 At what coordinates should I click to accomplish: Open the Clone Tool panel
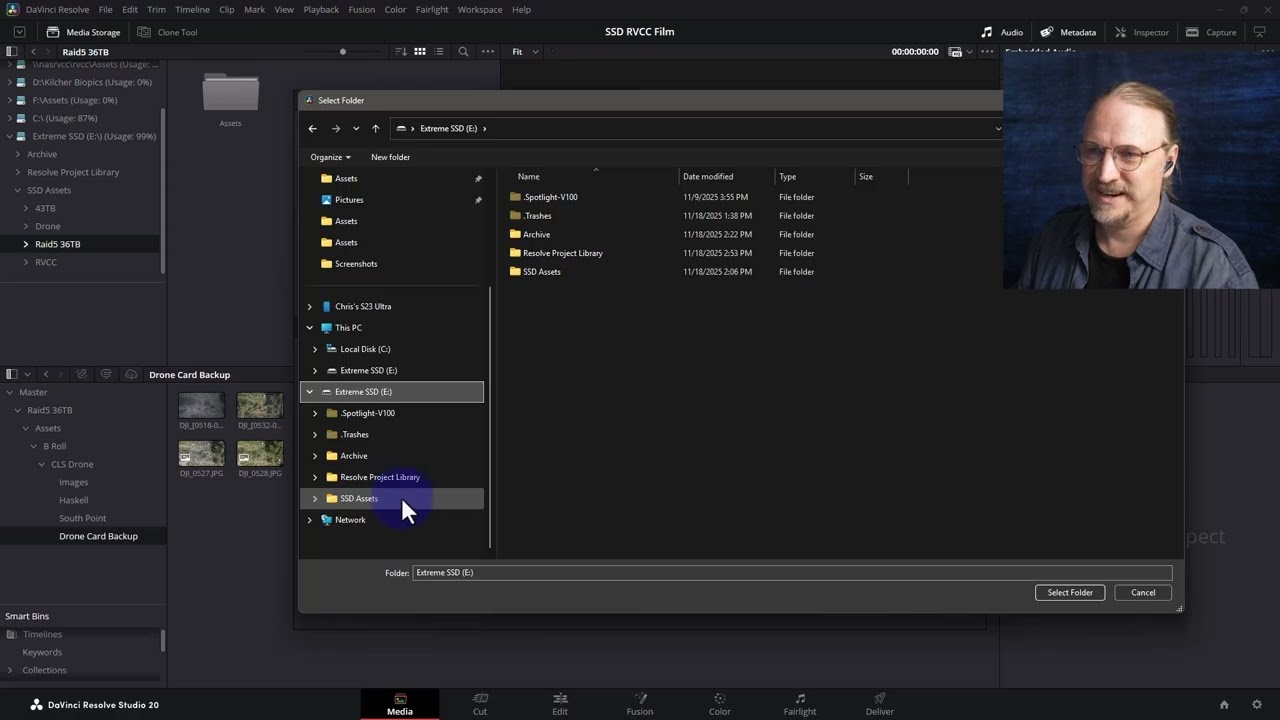[167, 32]
